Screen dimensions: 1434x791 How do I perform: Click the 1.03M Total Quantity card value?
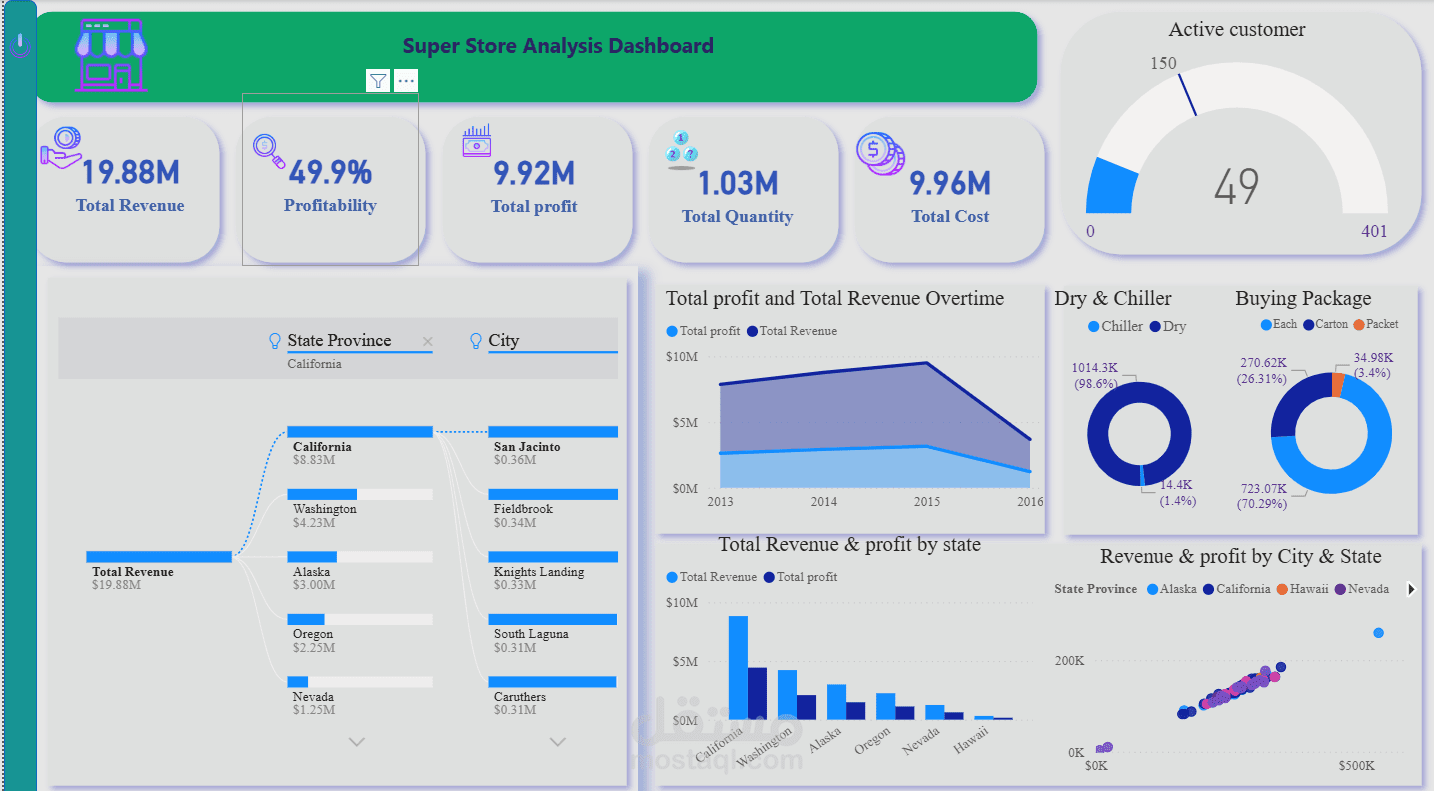pos(738,183)
